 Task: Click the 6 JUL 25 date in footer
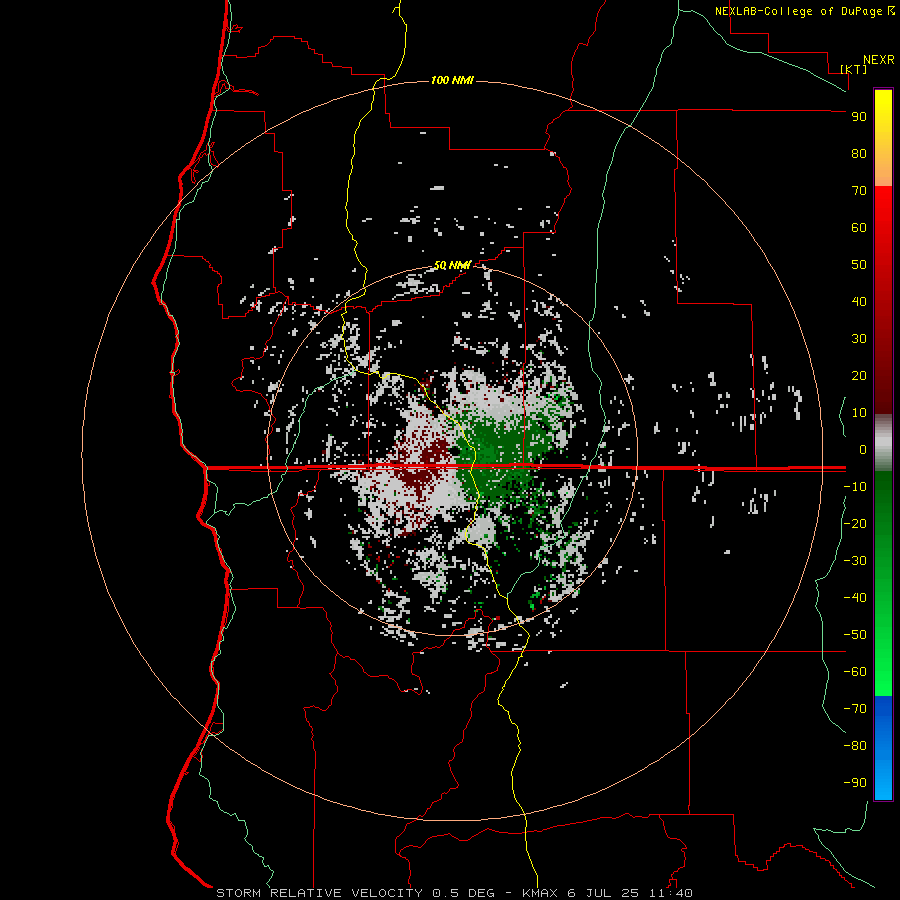pos(603,893)
